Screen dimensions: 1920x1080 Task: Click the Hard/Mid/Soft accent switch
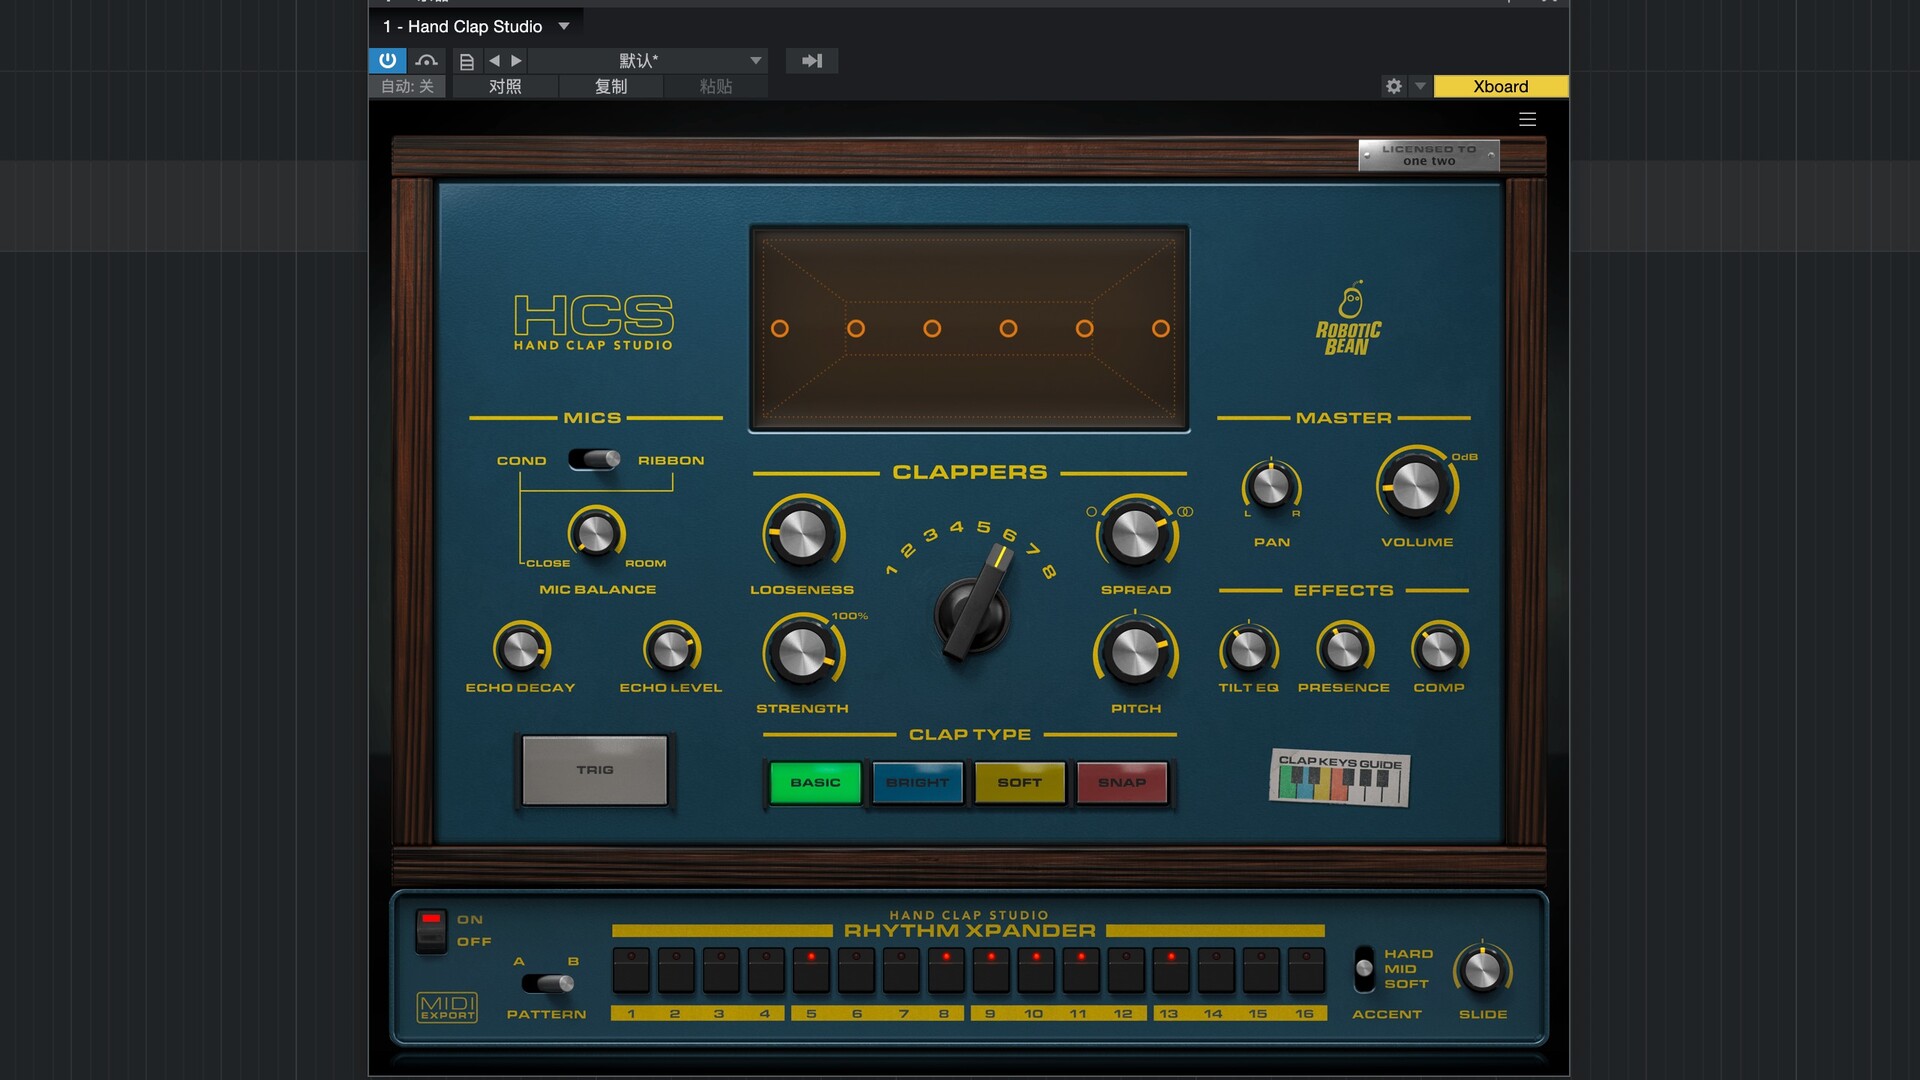pos(1364,969)
